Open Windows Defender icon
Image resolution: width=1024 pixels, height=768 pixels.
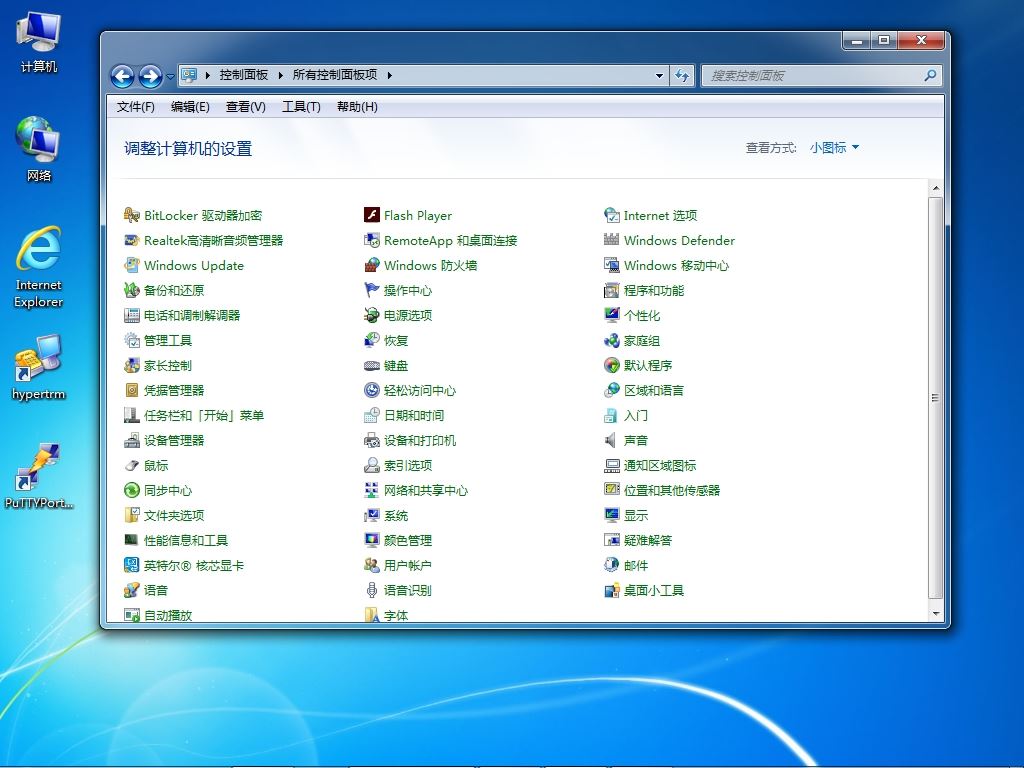(x=611, y=240)
